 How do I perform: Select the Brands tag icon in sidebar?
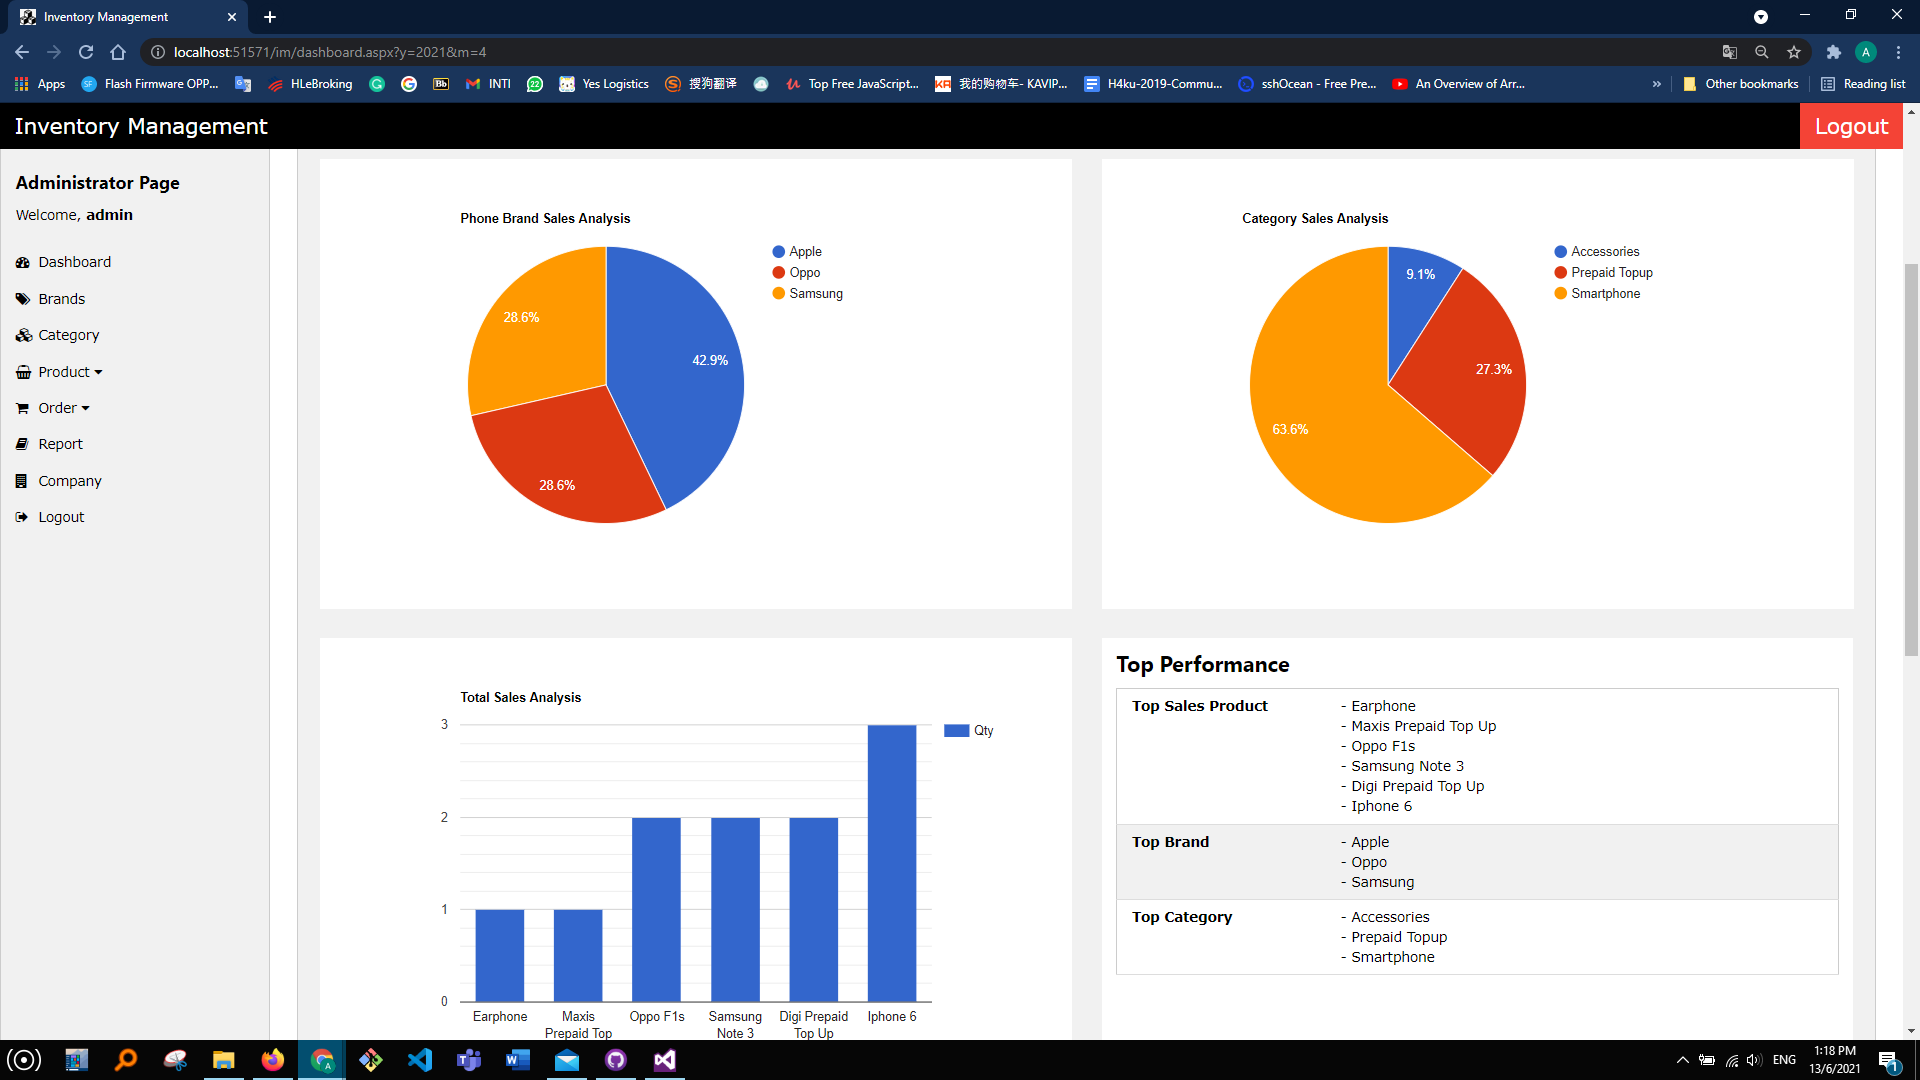pos(22,298)
